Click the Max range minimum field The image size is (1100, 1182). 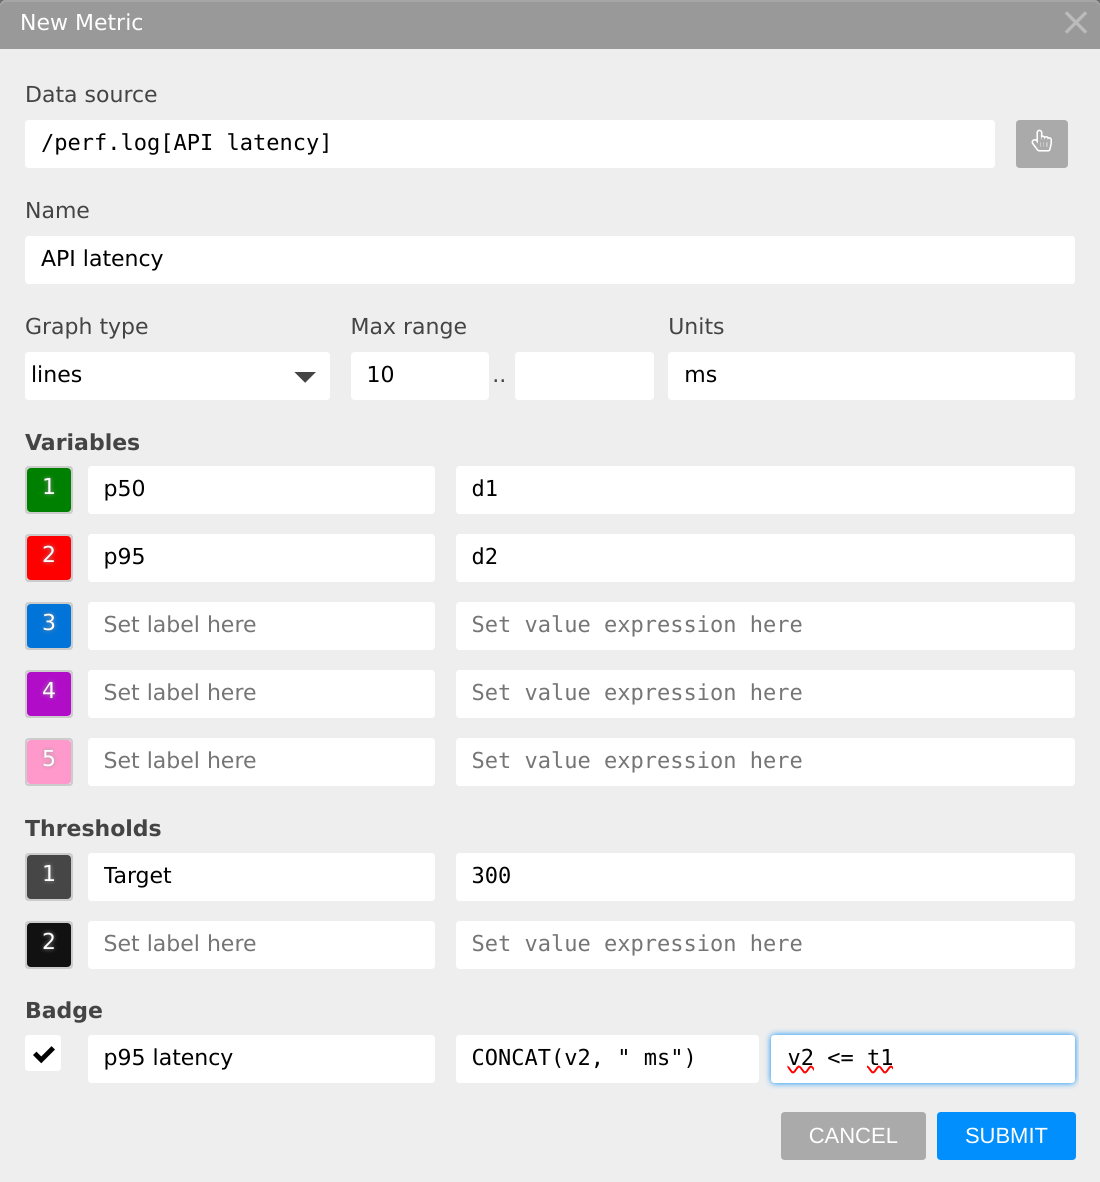pyautogui.click(x=419, y=375)
